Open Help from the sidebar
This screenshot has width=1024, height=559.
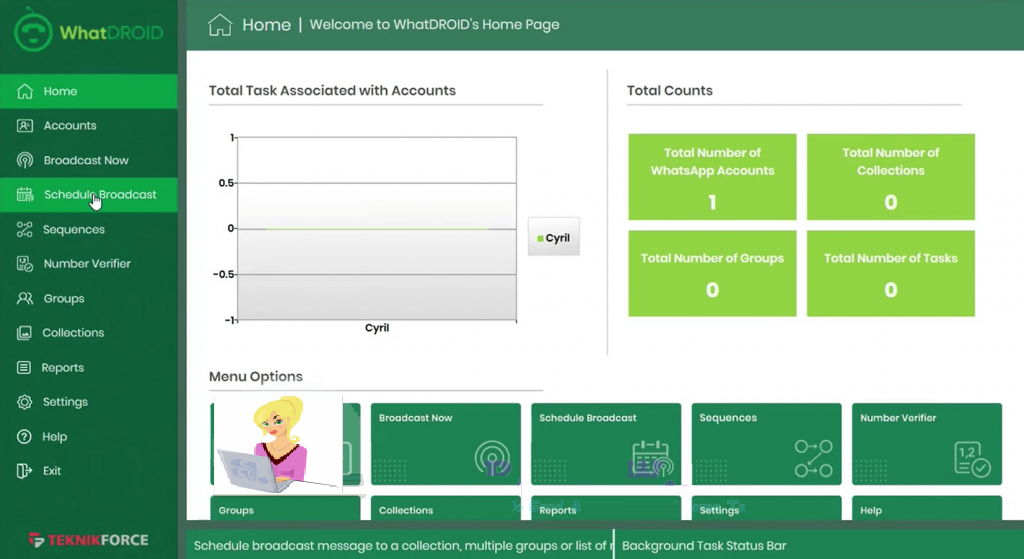click(x=89, y=436)
